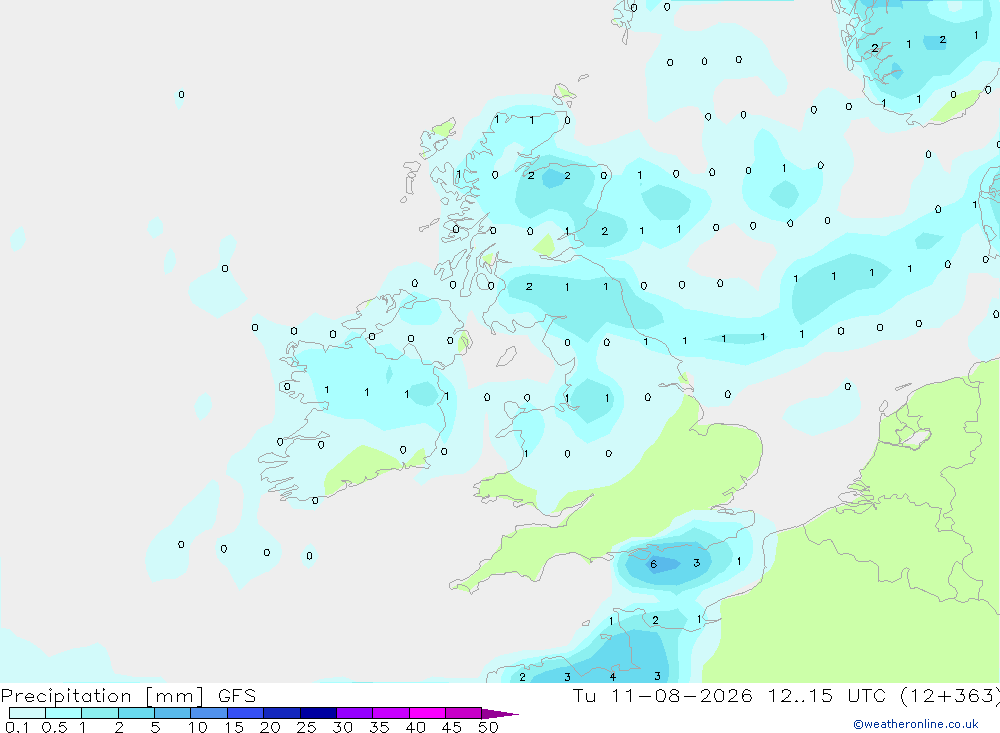1000x733 pixels.
Task: Click the 'GFS' model label
Action: (237, 696)
